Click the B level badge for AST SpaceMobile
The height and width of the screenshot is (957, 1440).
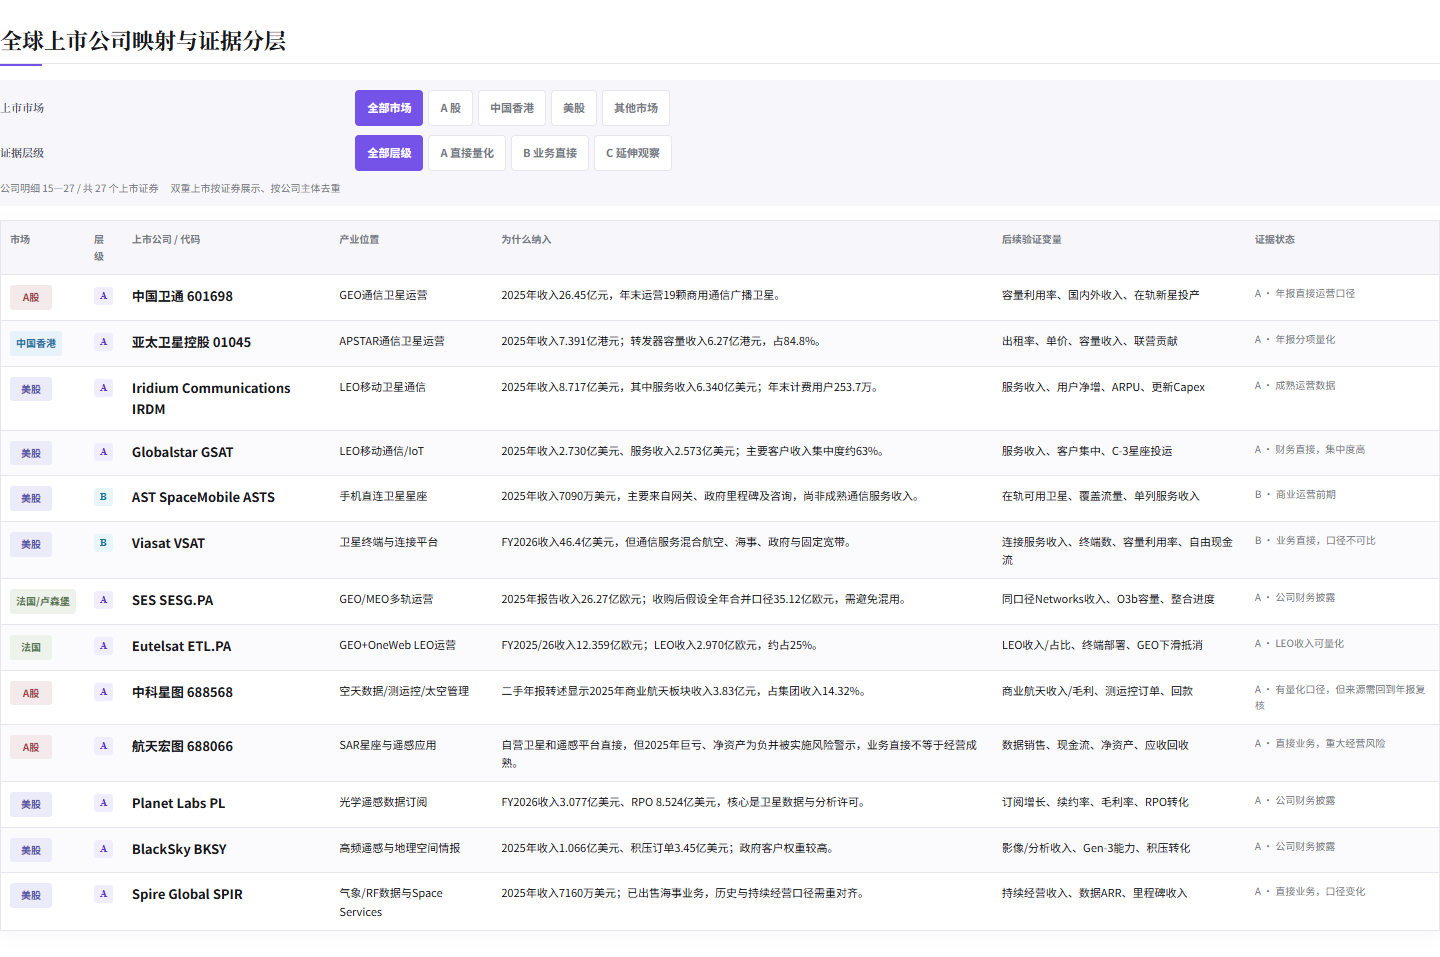(103, 497)
